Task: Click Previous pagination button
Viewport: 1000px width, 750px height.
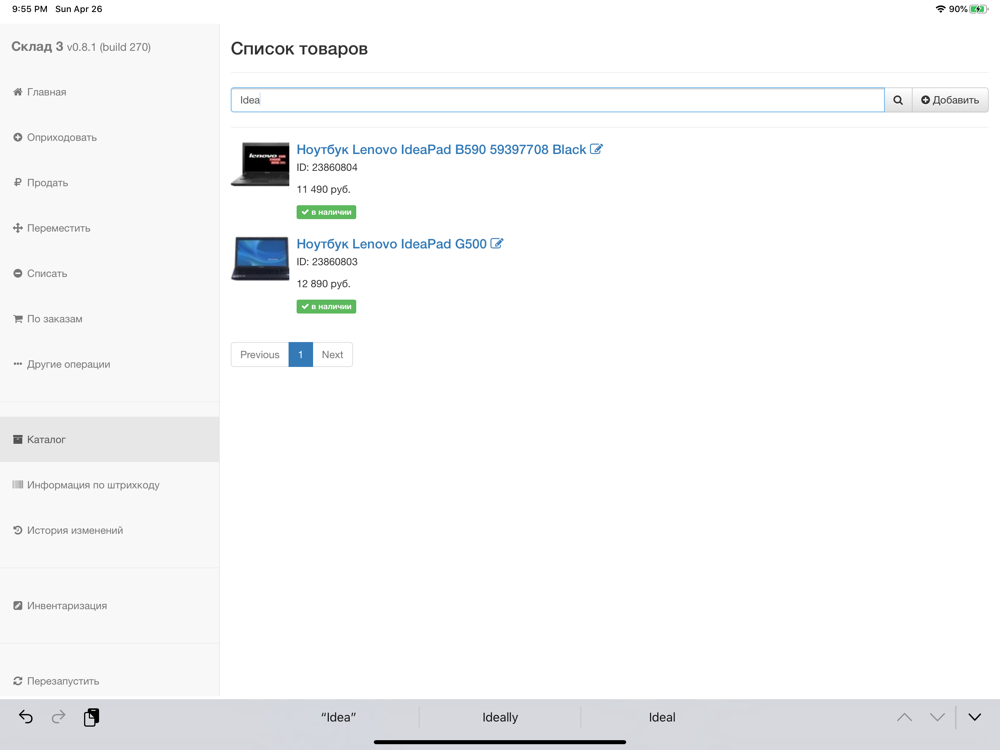Action: pos(260,355)
